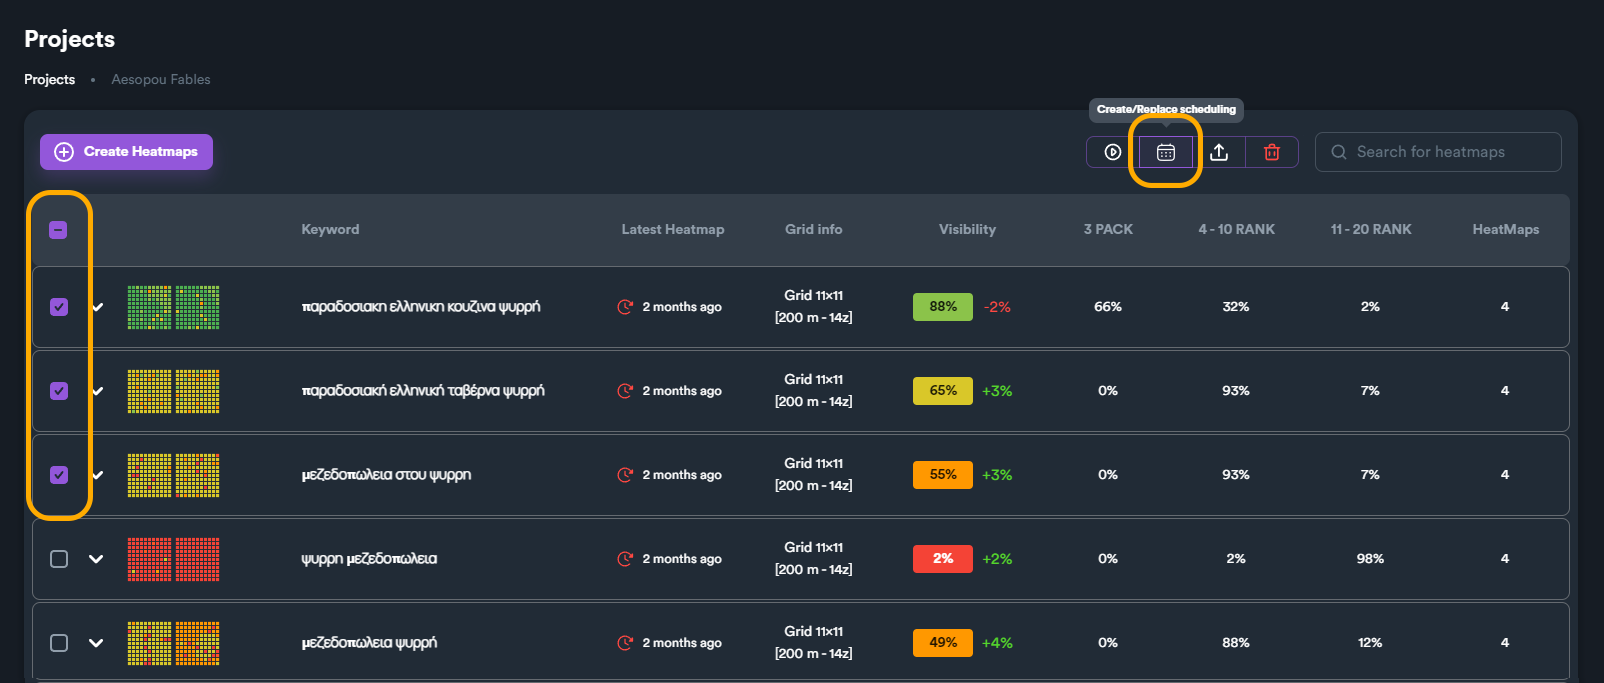Check the checkbox for ψυρρη μεζεδοπωλεια row

pyautogui.click(x=59, y=559)
